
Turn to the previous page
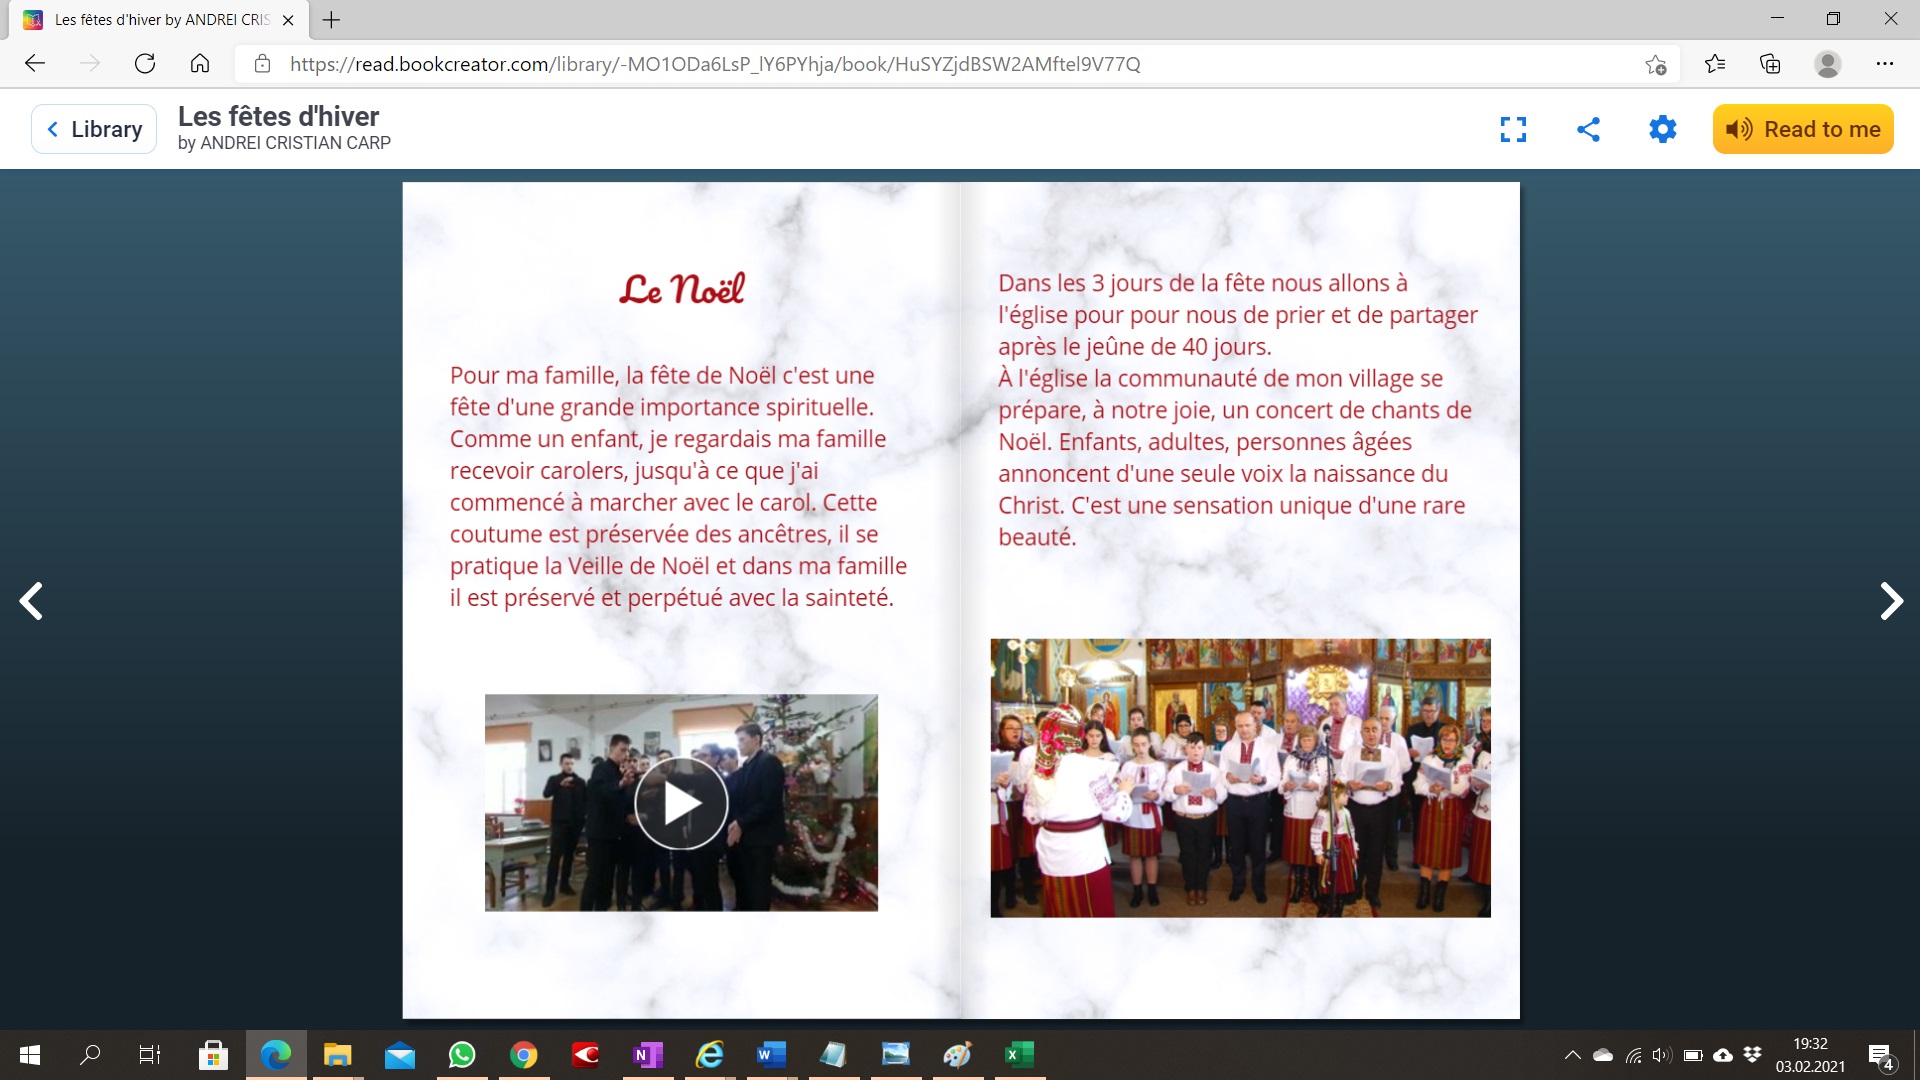click(31, 601)
